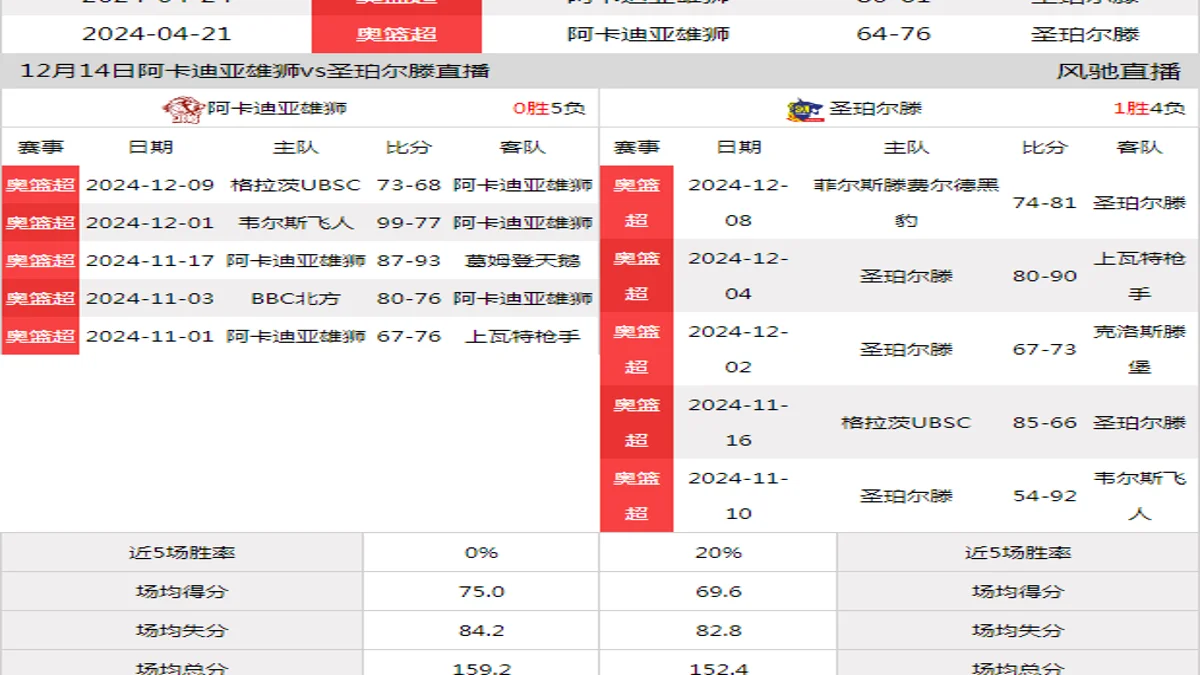The height and width of the screenshot is (675, 1200).
Task: Click average conceded value 82.8
Action: click(718, 631)
